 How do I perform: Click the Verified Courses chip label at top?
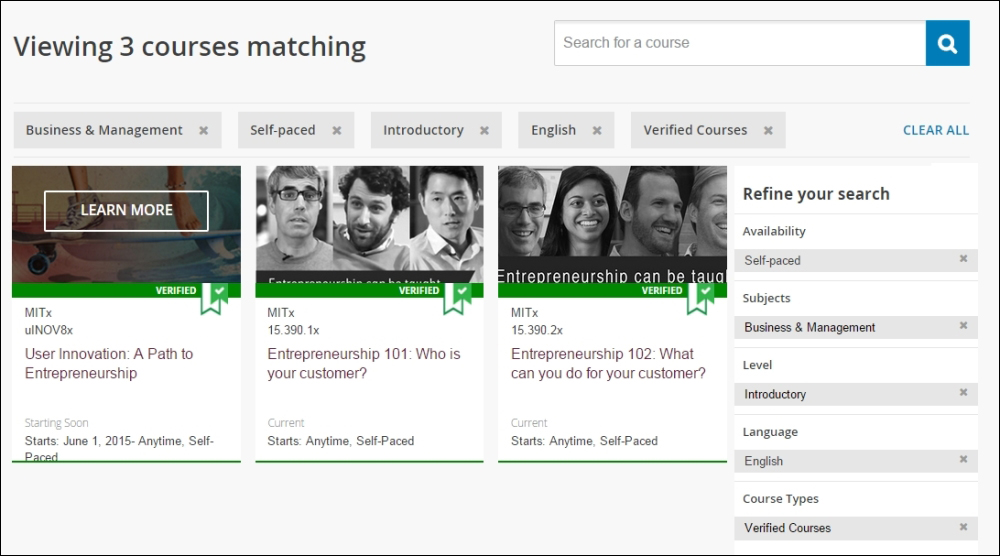point(695,130)
